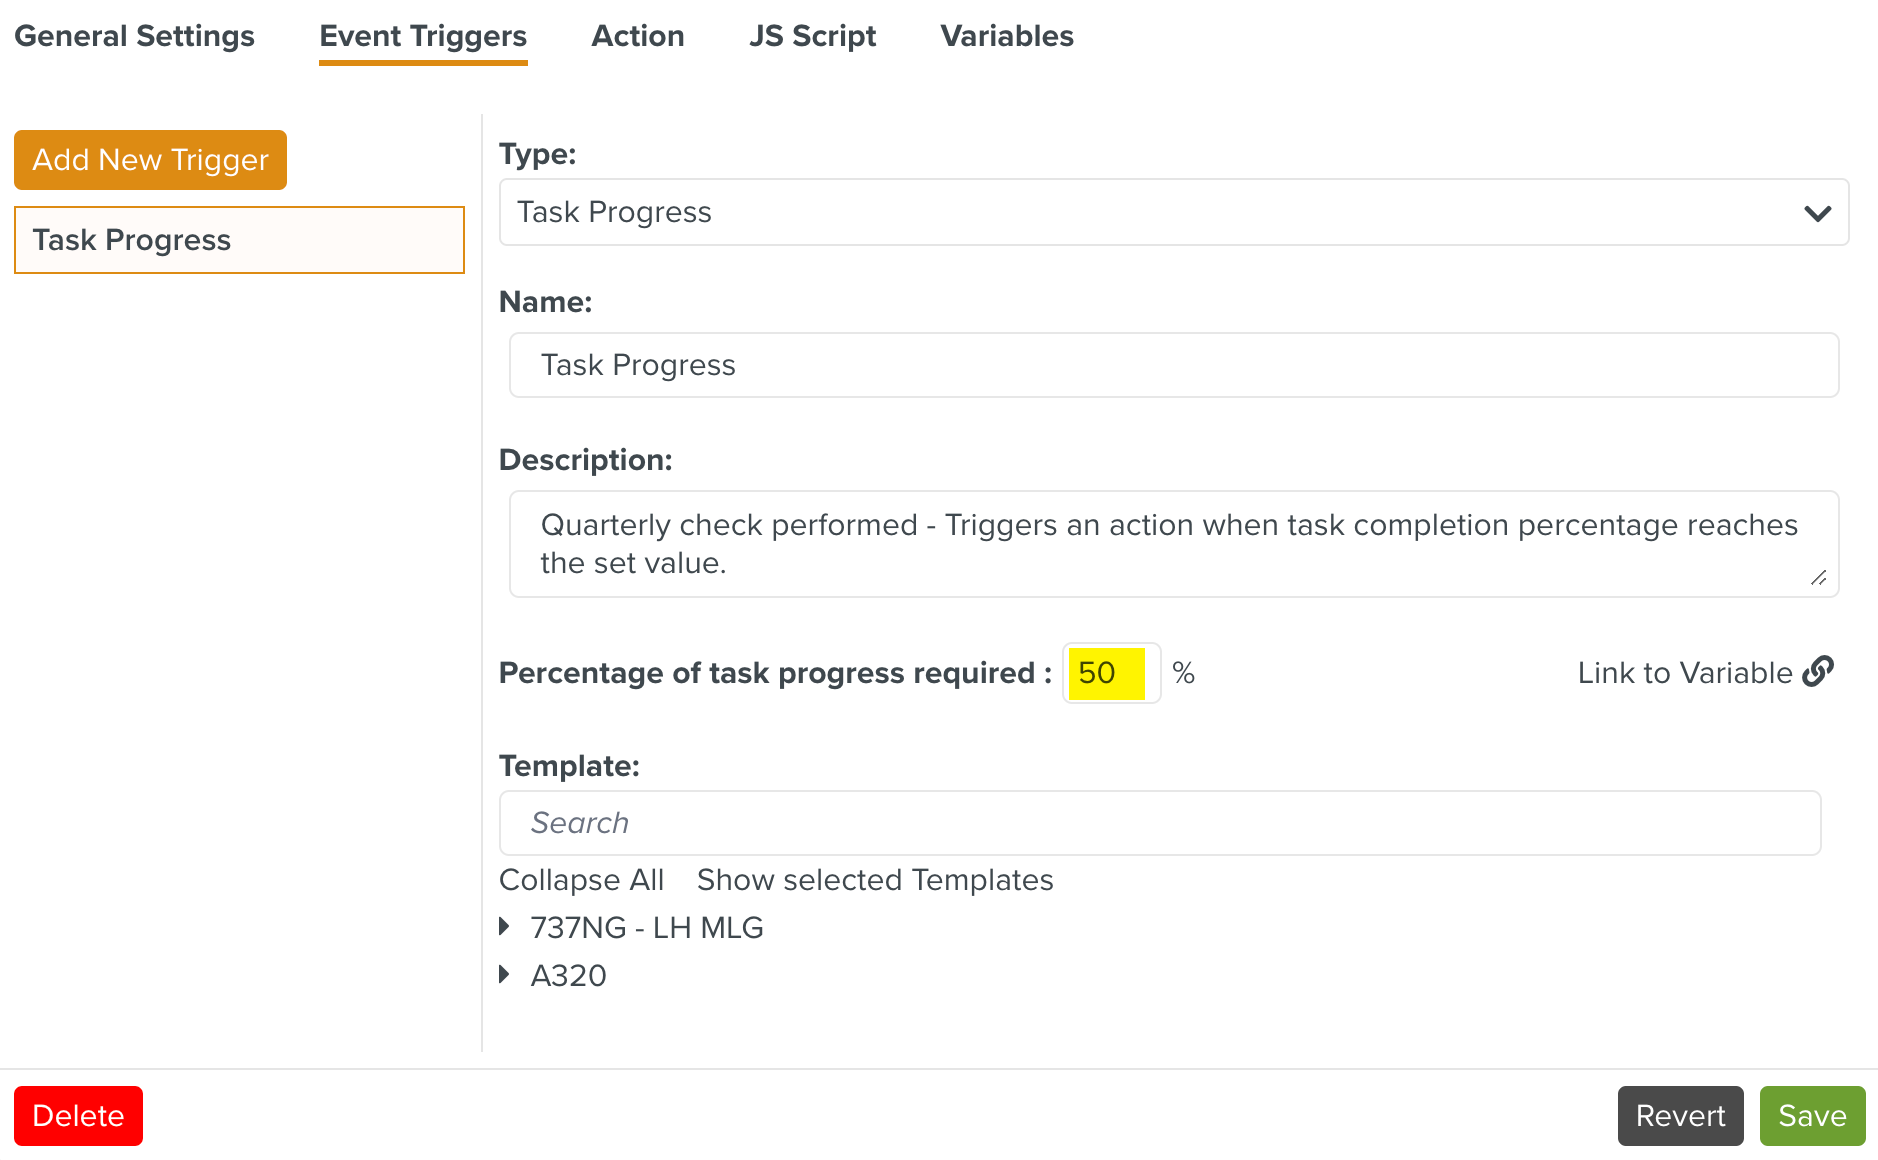This screenshot has width=1878, height=1160.
Task: Select the Event Triggers tab
Action: click(x=423, y=36)
